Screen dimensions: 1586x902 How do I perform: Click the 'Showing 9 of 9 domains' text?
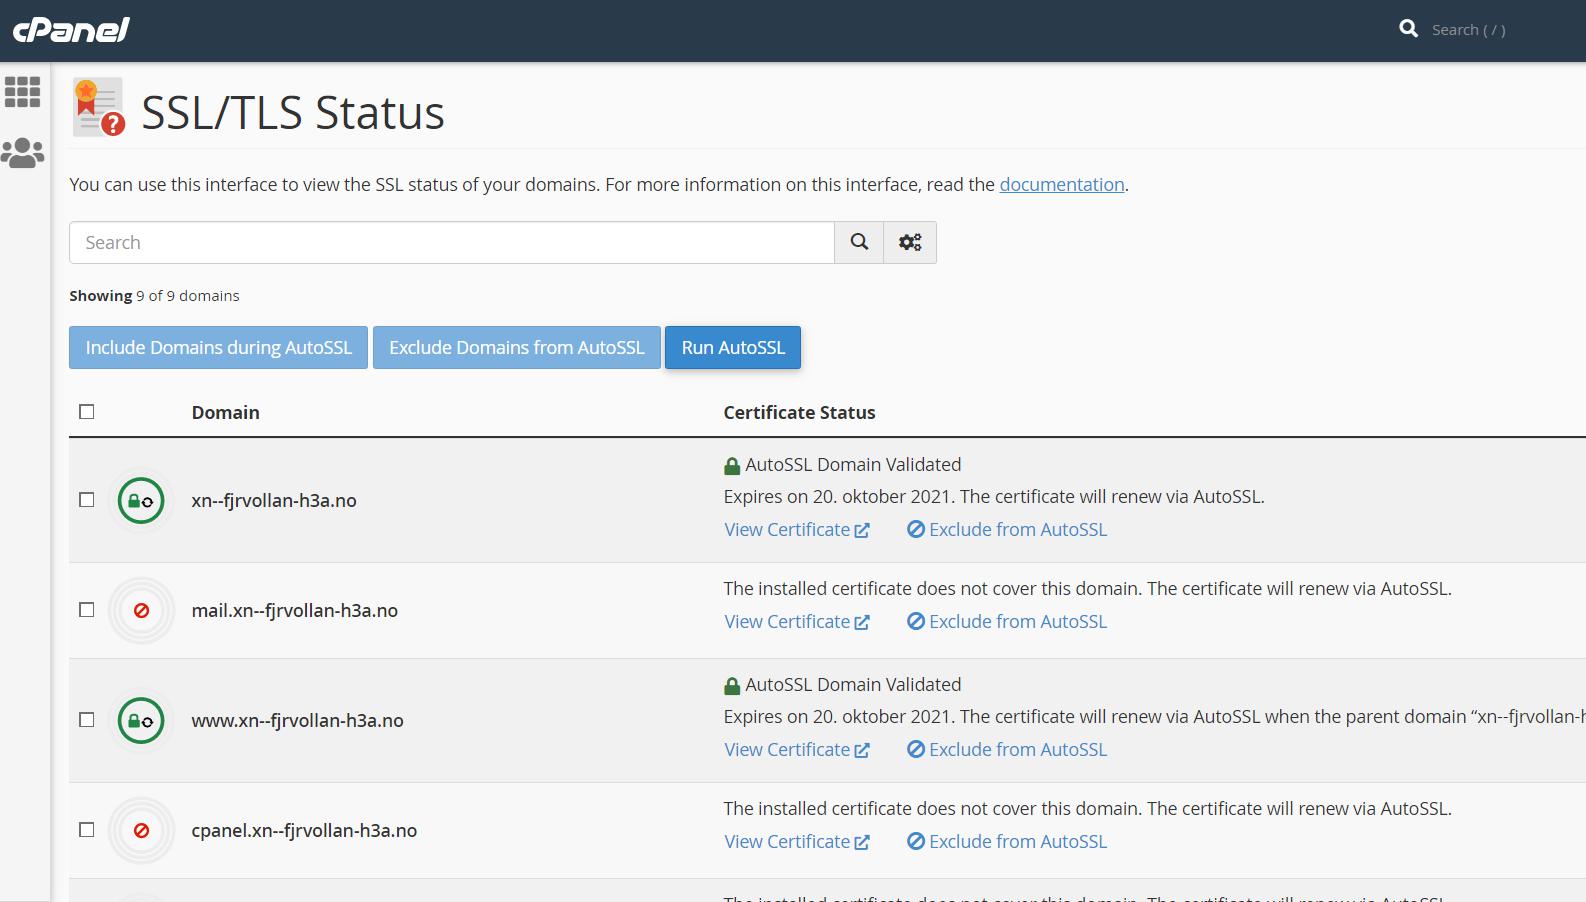[x=154, y=295]
